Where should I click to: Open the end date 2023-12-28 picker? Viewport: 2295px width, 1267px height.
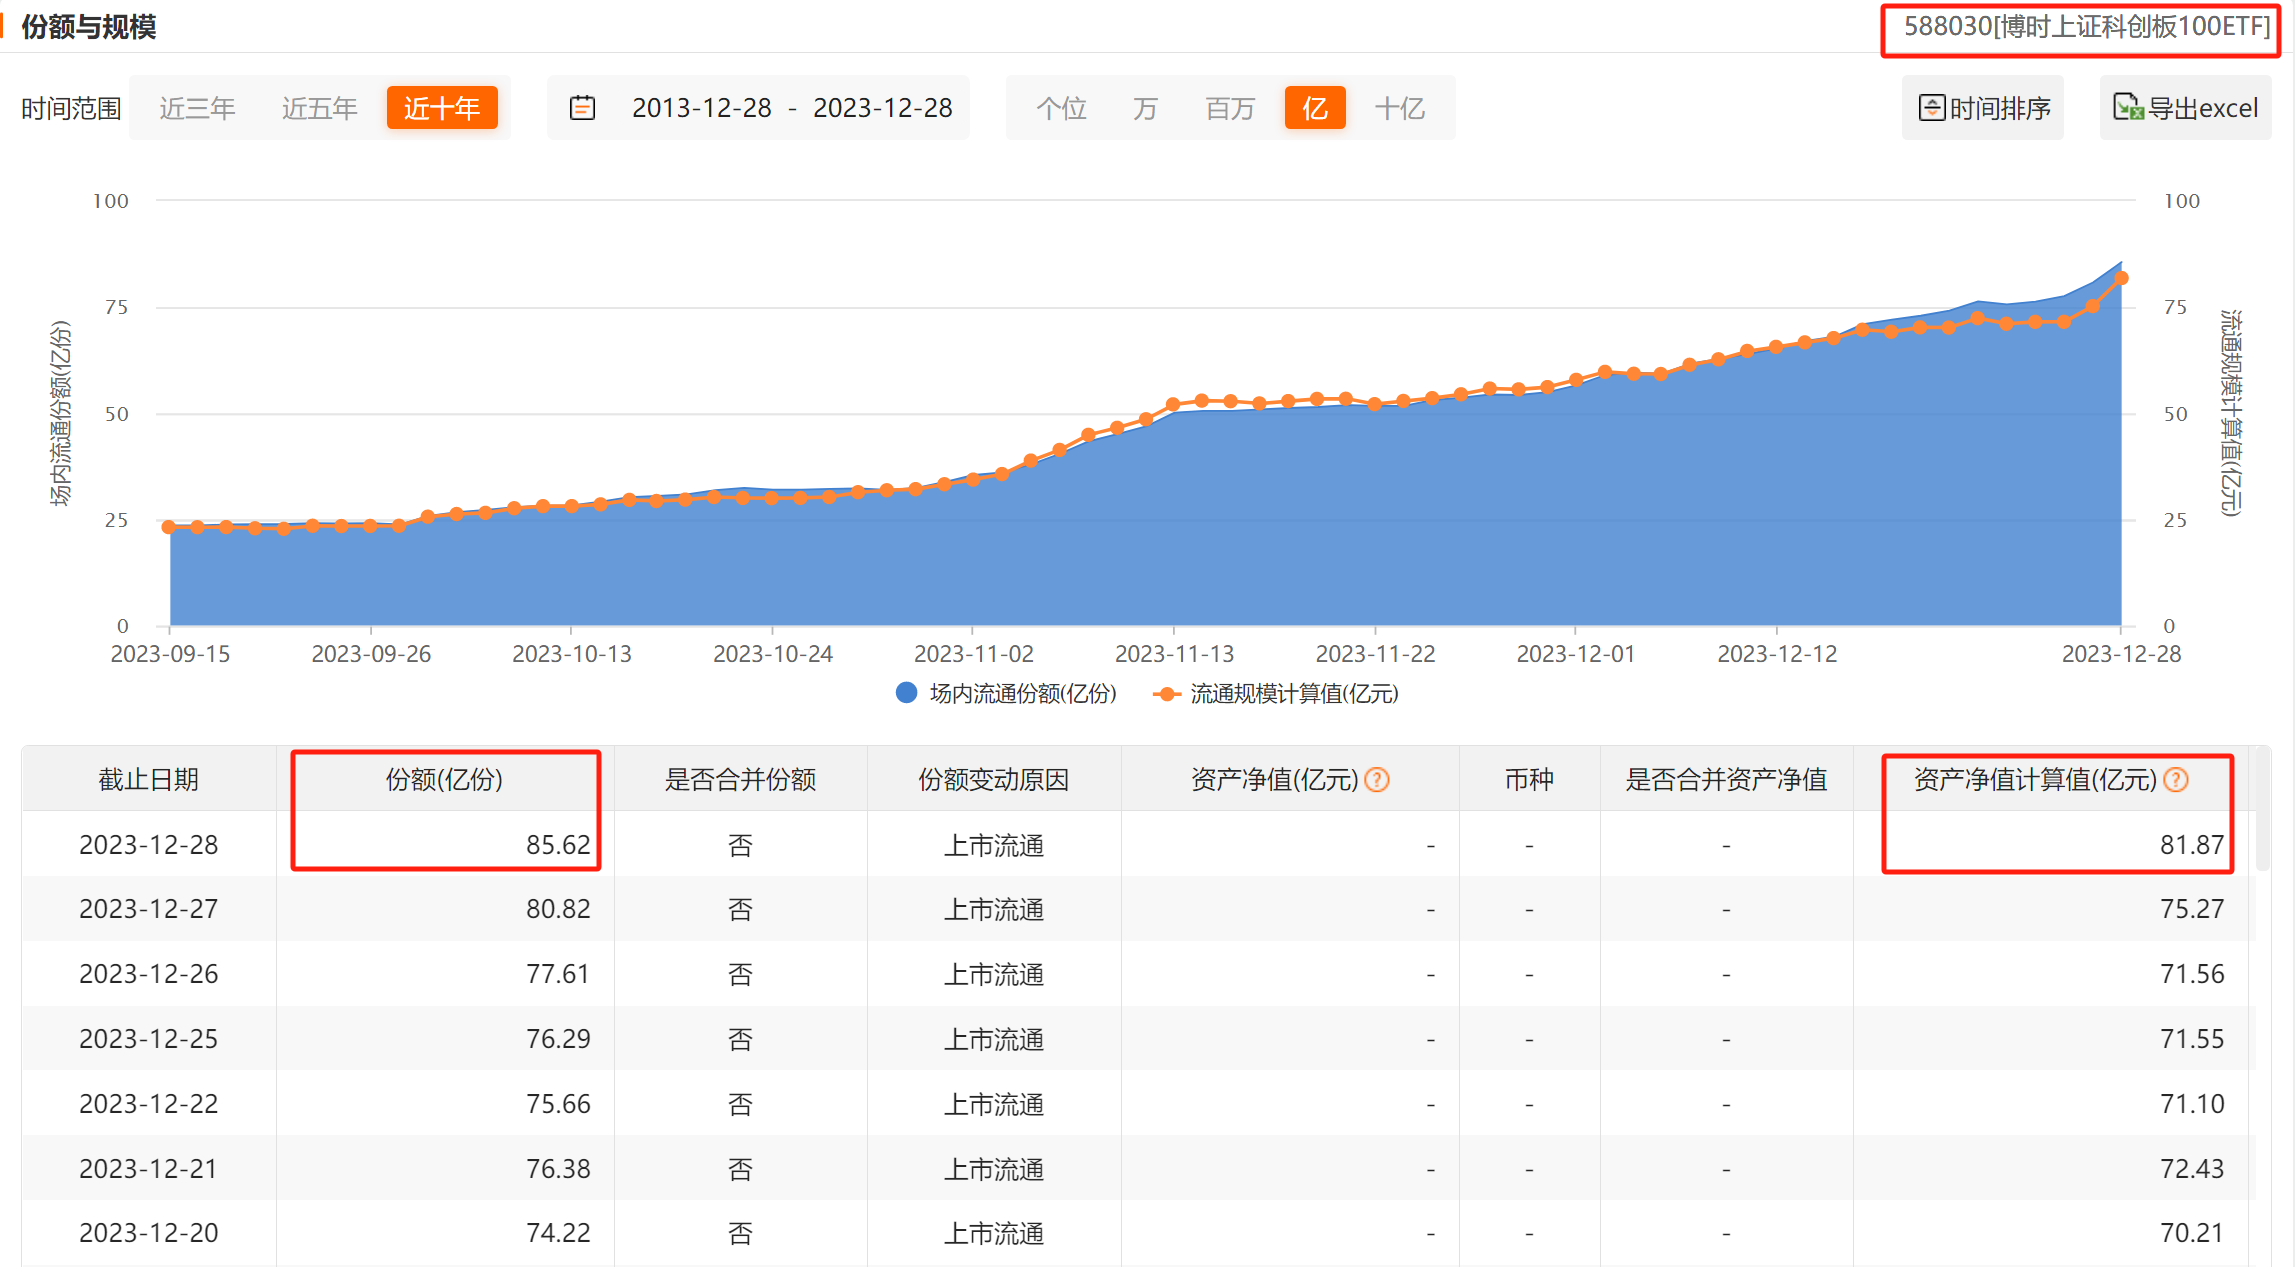[x=882, y=108]
